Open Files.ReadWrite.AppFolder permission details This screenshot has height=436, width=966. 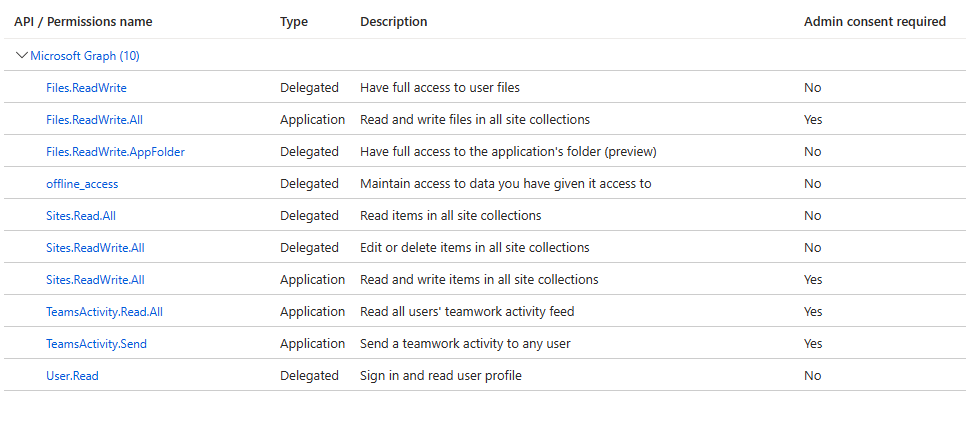click(x=115, y=152)
